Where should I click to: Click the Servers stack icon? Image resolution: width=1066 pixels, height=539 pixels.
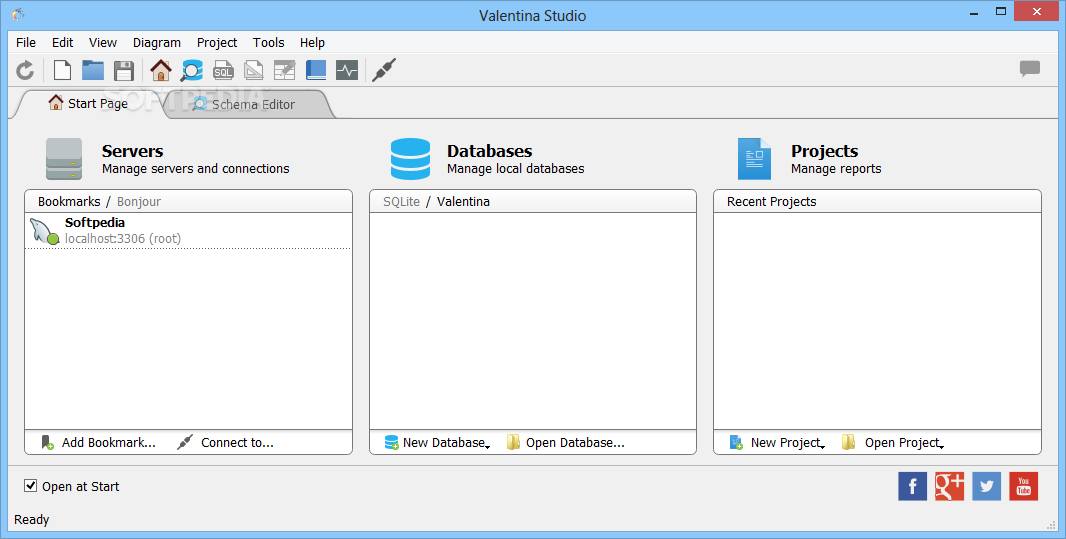pos(64,159)
